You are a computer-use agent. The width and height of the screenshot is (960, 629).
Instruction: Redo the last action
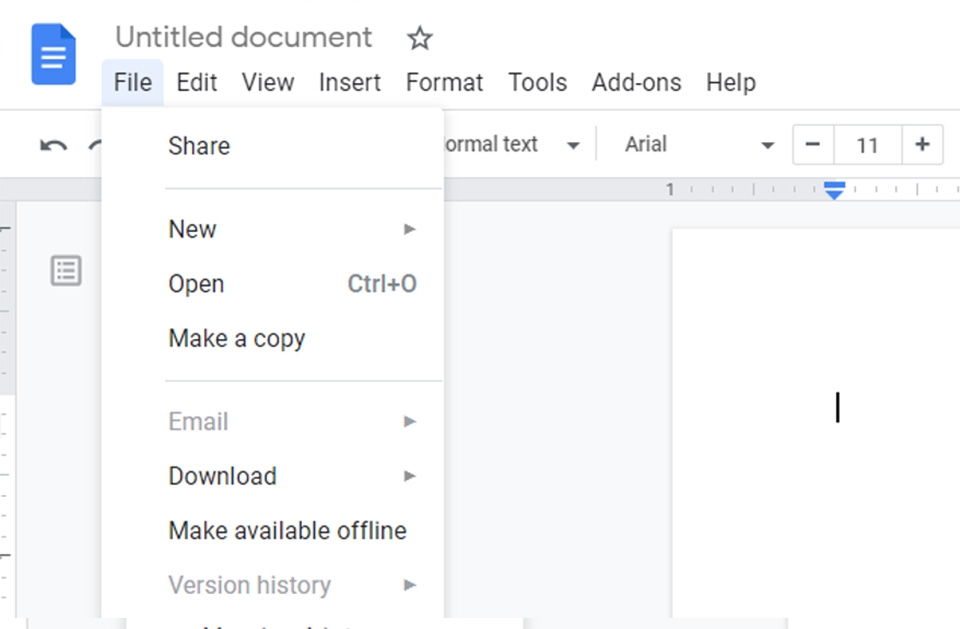[95, 144]
